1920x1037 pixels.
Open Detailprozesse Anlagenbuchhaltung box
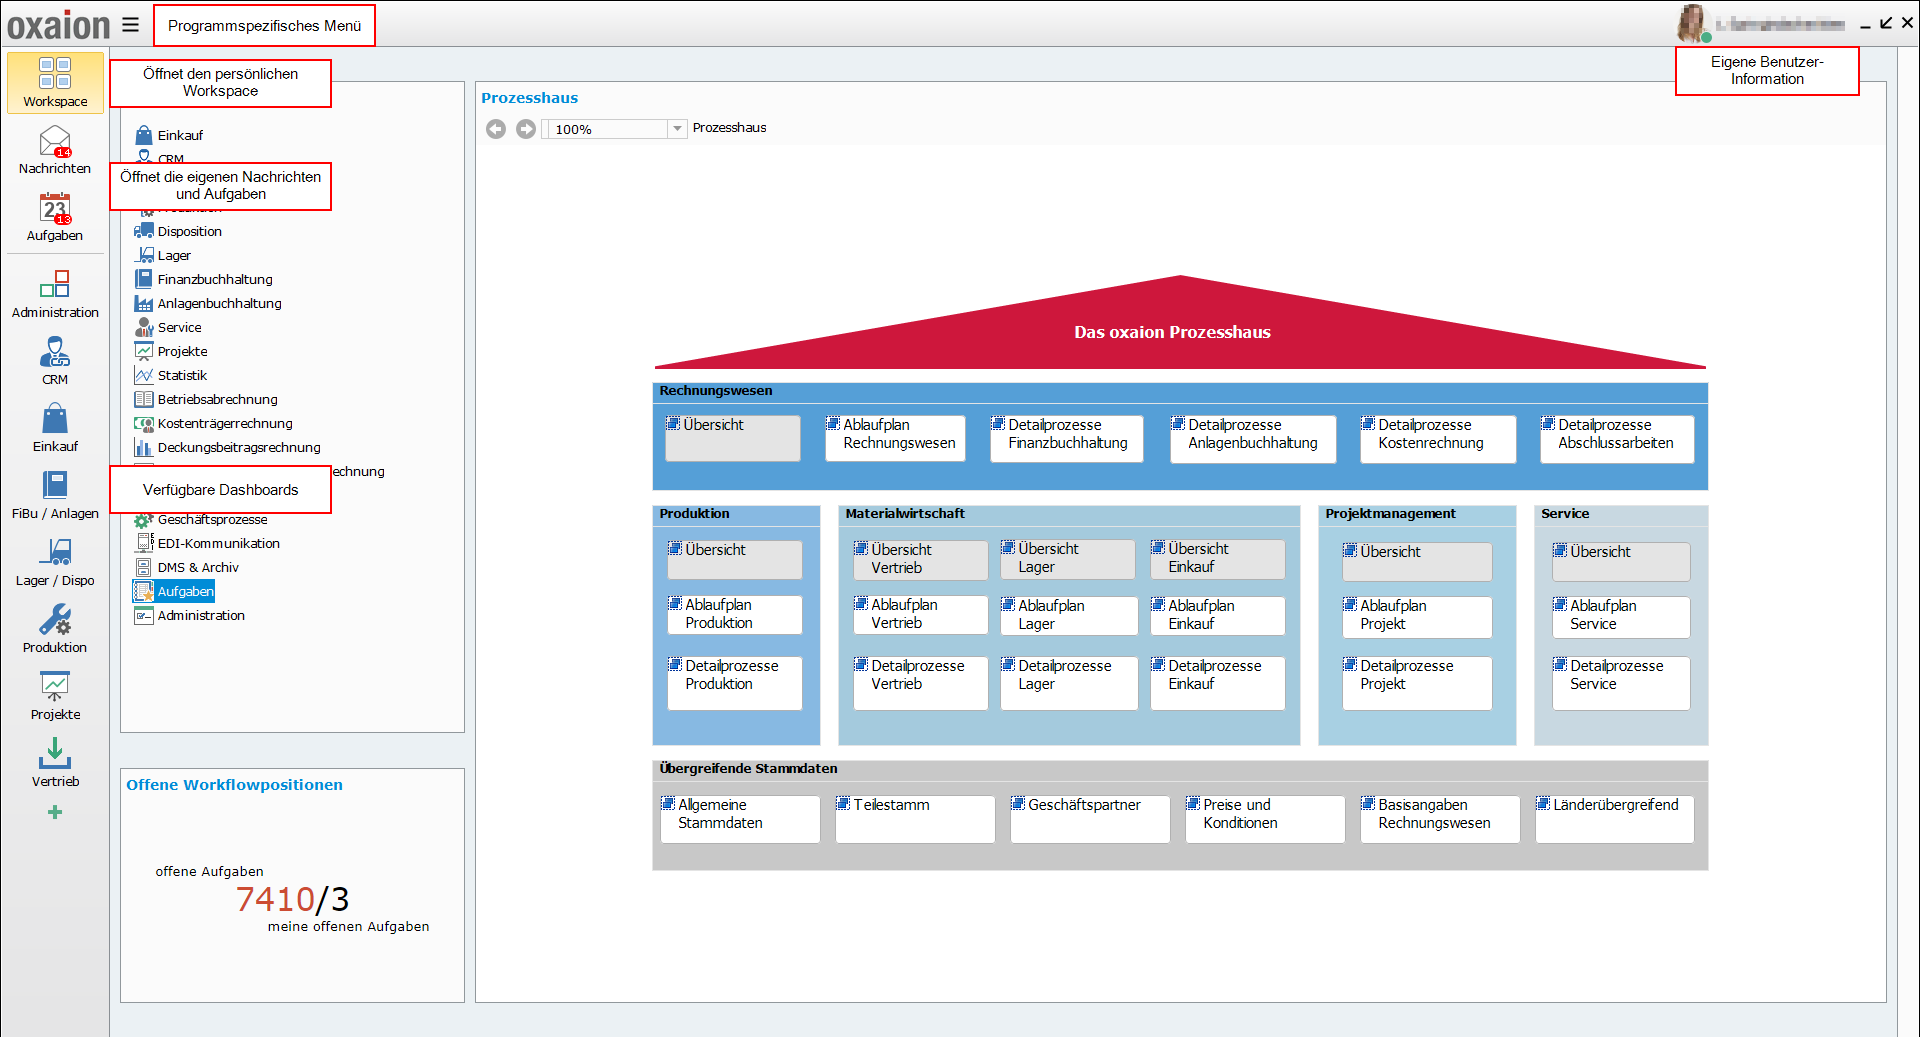(1253, 438)
